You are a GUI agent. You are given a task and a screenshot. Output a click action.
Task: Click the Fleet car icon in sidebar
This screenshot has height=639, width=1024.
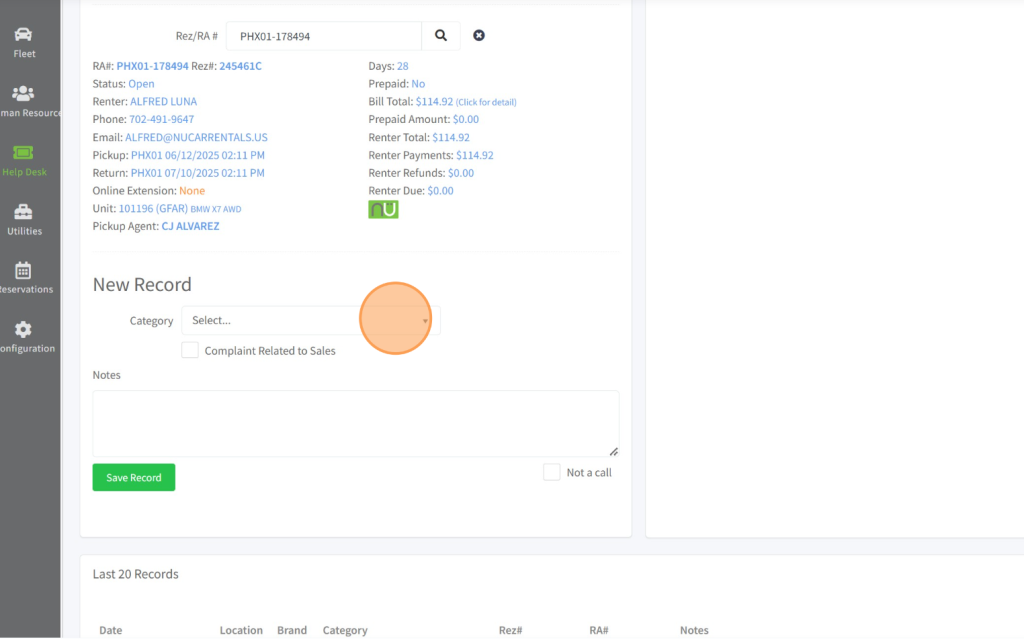[x=23, y=35]
